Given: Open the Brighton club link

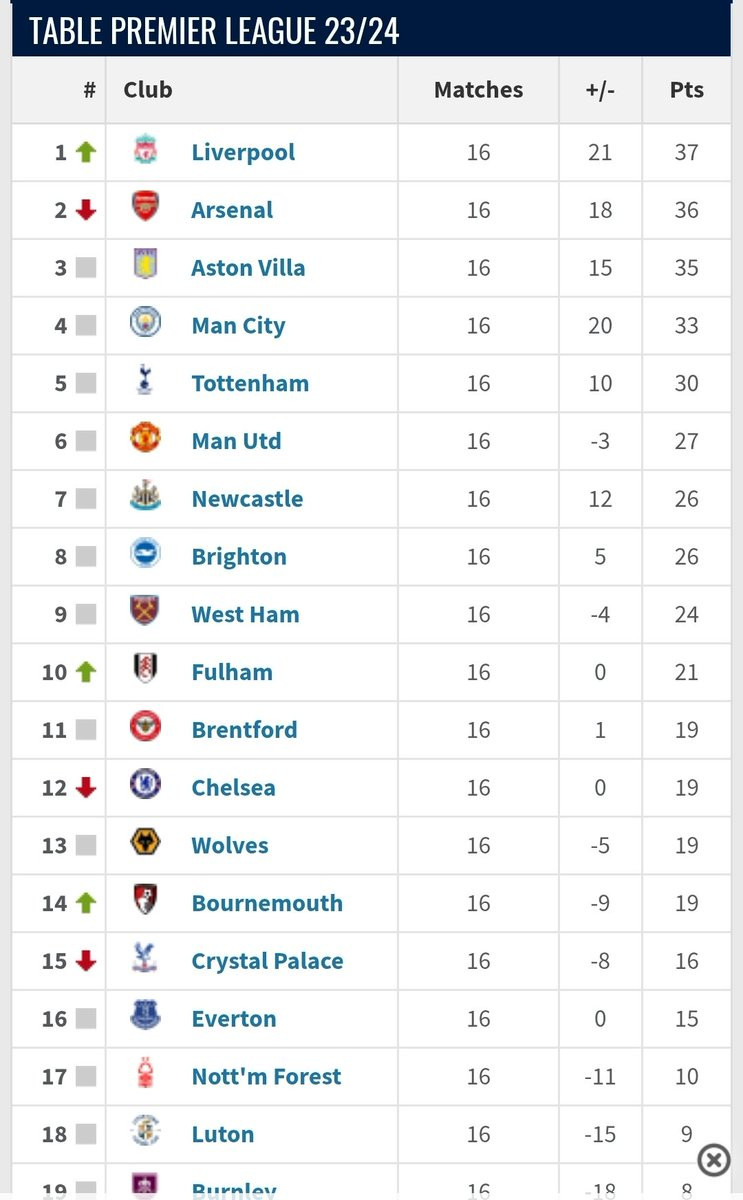Looking at the screenshot, I should 239,556.
